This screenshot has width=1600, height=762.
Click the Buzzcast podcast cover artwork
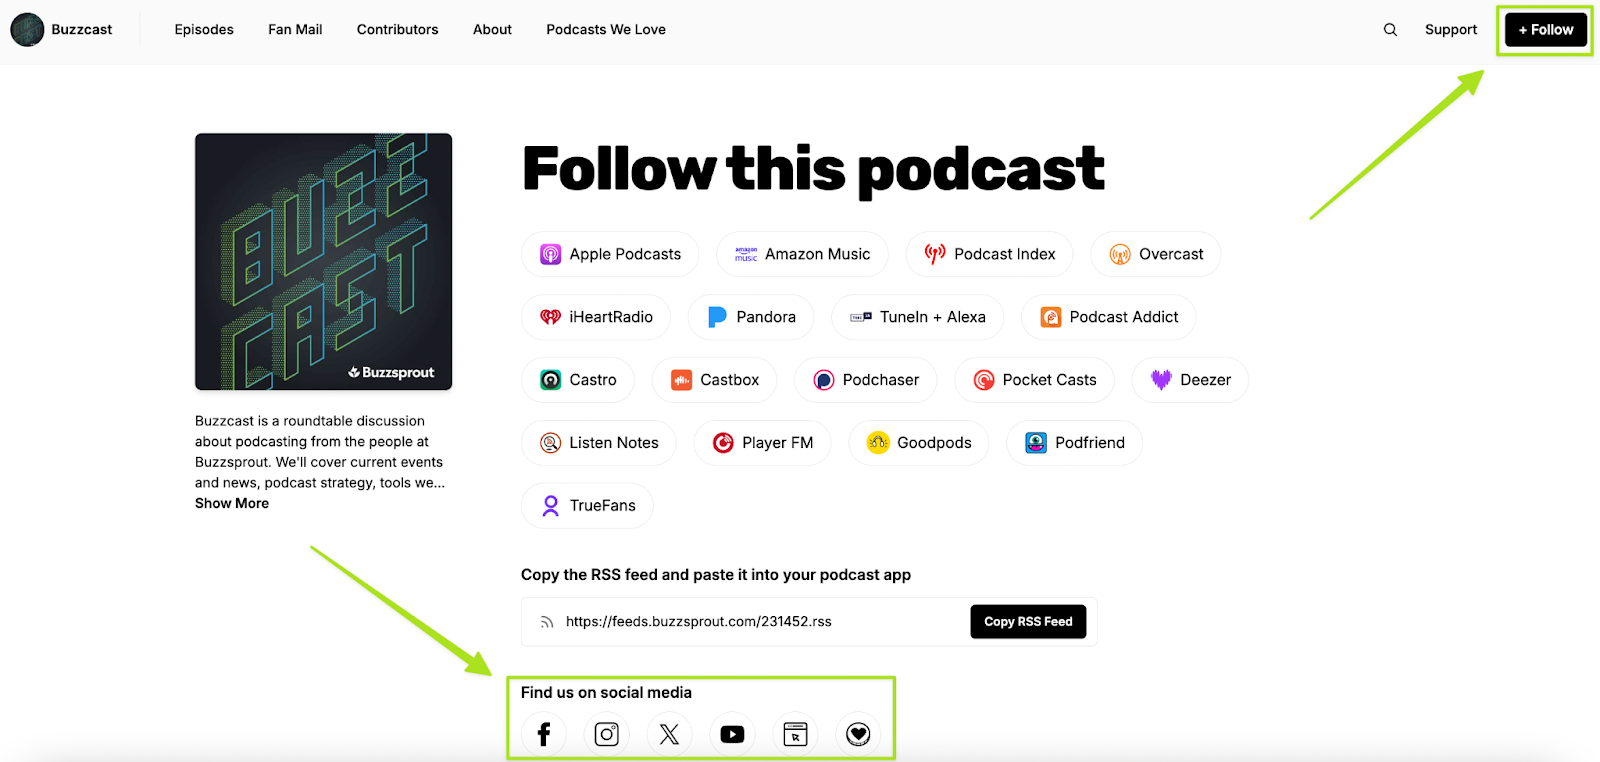pyautogui.click(x=323, y=262)
